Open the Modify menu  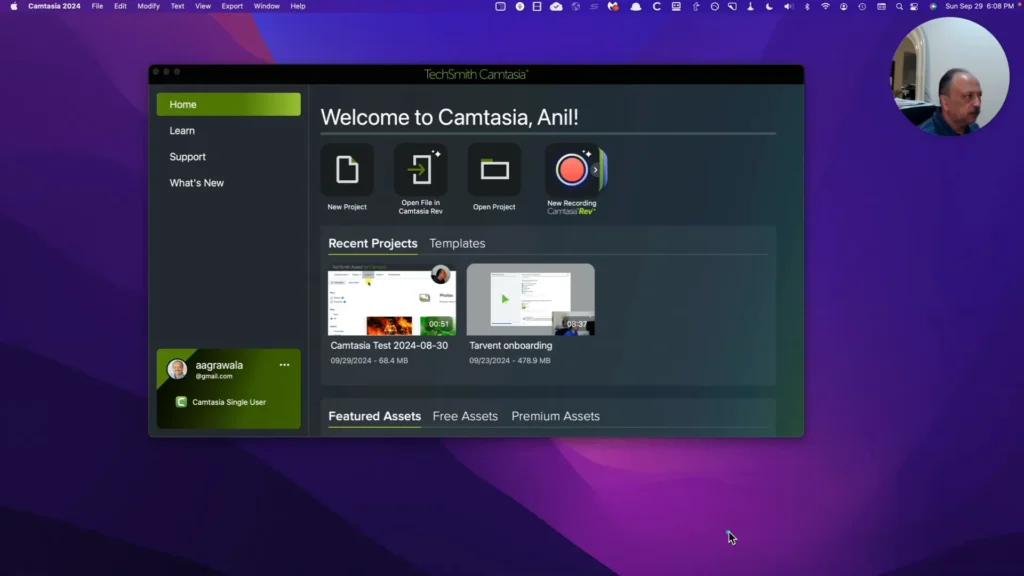pyautogui.click(x=148, y=6)
